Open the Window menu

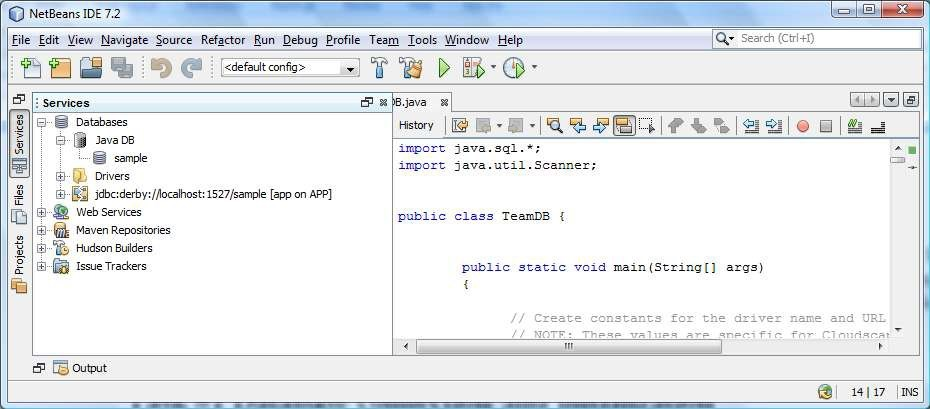(x=467, y=40)
